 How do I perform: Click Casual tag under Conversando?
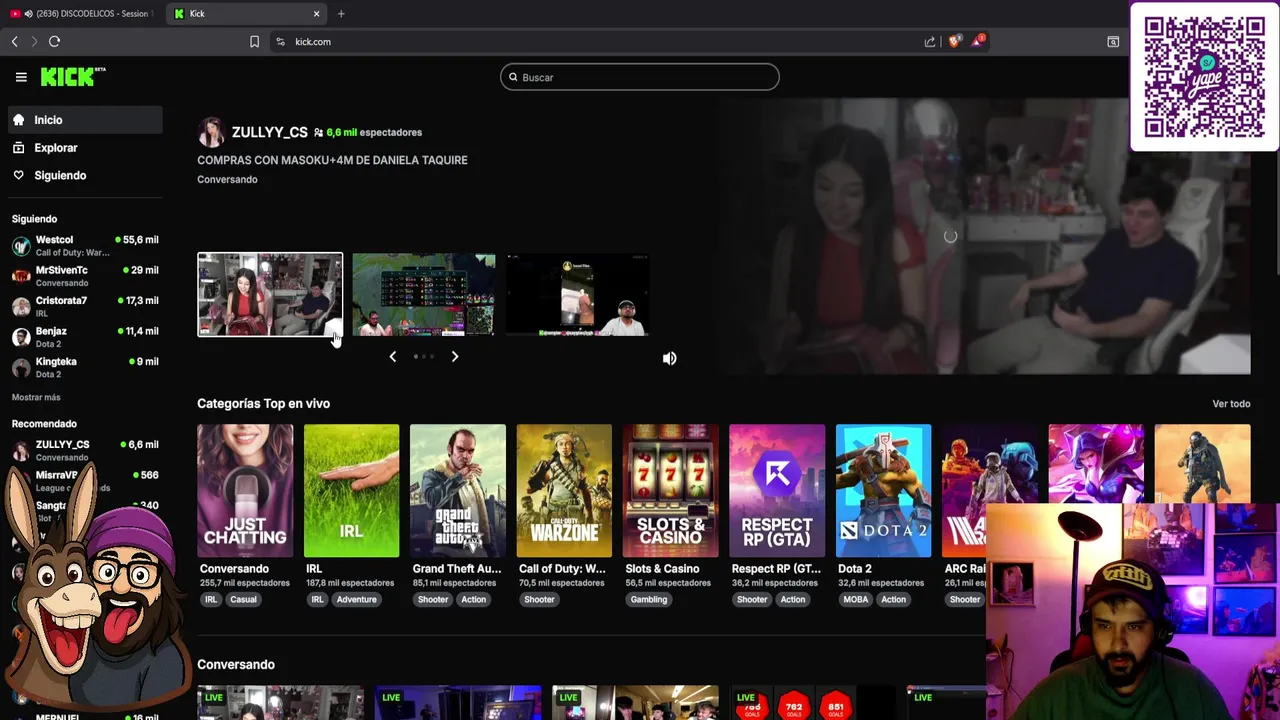[x=243, y=600]
